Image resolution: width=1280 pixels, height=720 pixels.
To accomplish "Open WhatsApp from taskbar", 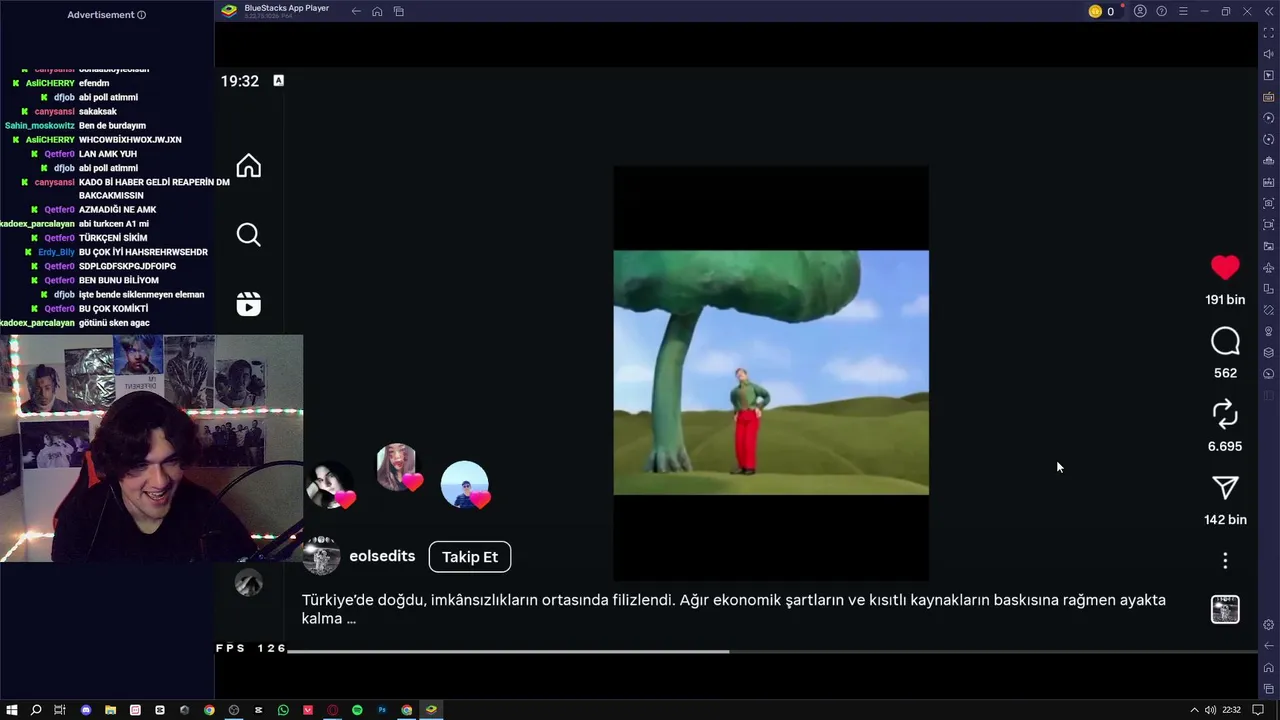I will point(283,710).
